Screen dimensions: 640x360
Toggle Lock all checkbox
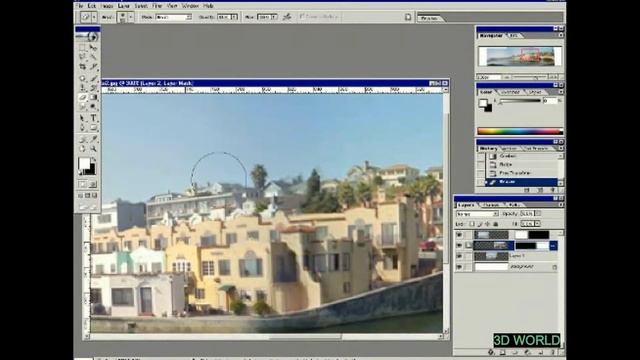coord(496,224)
